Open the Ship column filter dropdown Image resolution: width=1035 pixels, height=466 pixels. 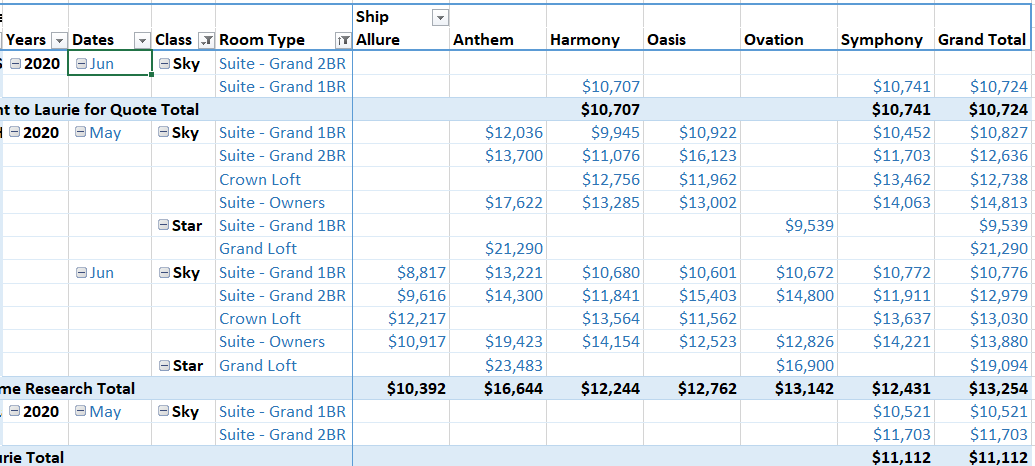(440, 18)
